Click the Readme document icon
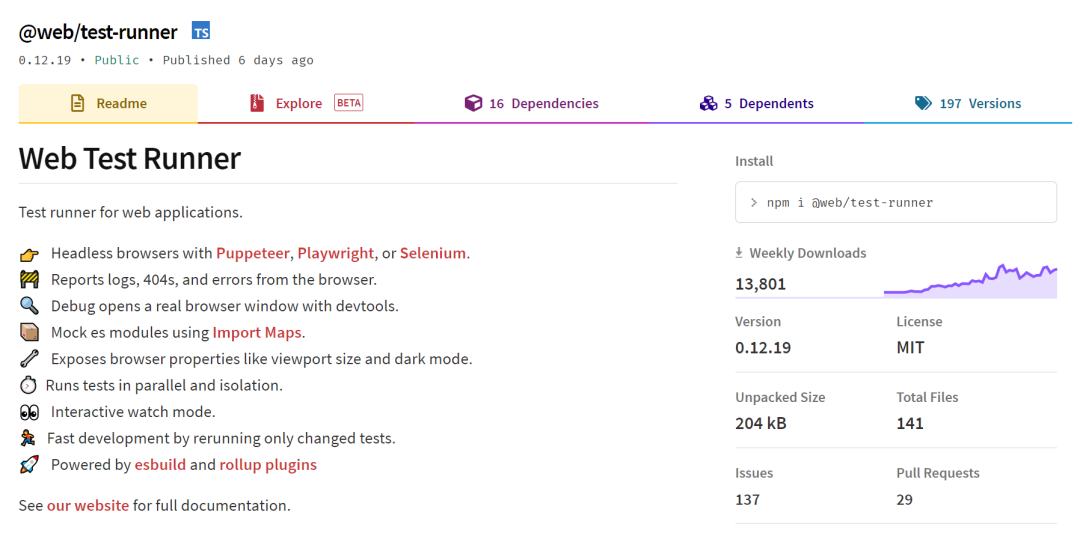Viewport: 1080px width, 533px height. pos(77,103)
